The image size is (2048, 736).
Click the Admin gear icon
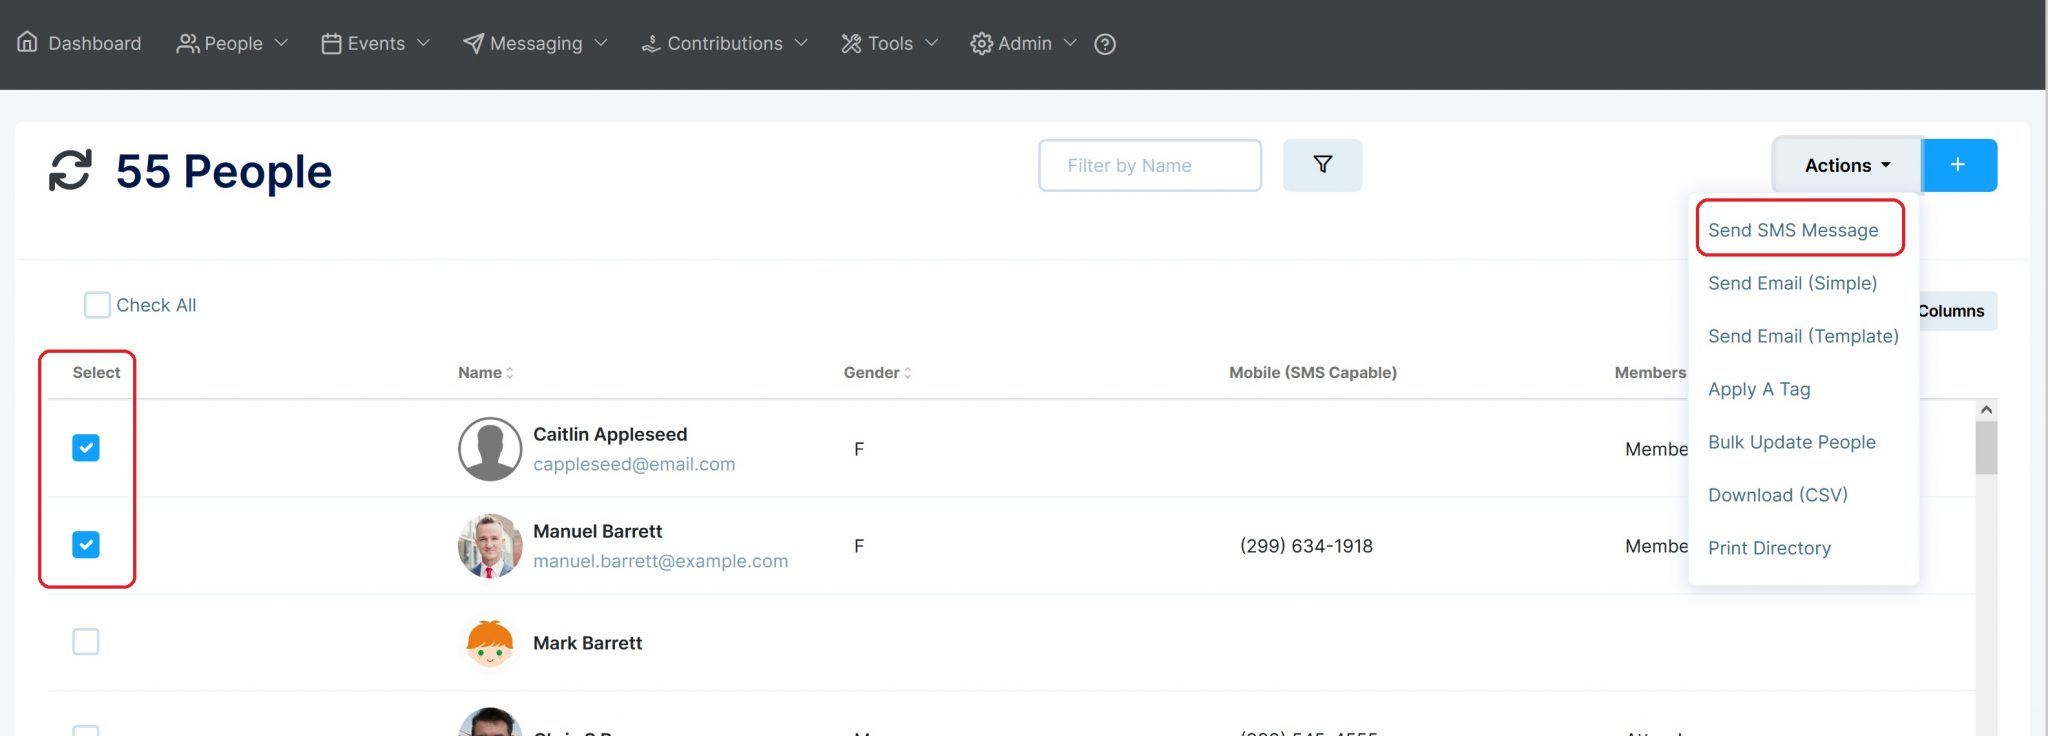[981, 43]
